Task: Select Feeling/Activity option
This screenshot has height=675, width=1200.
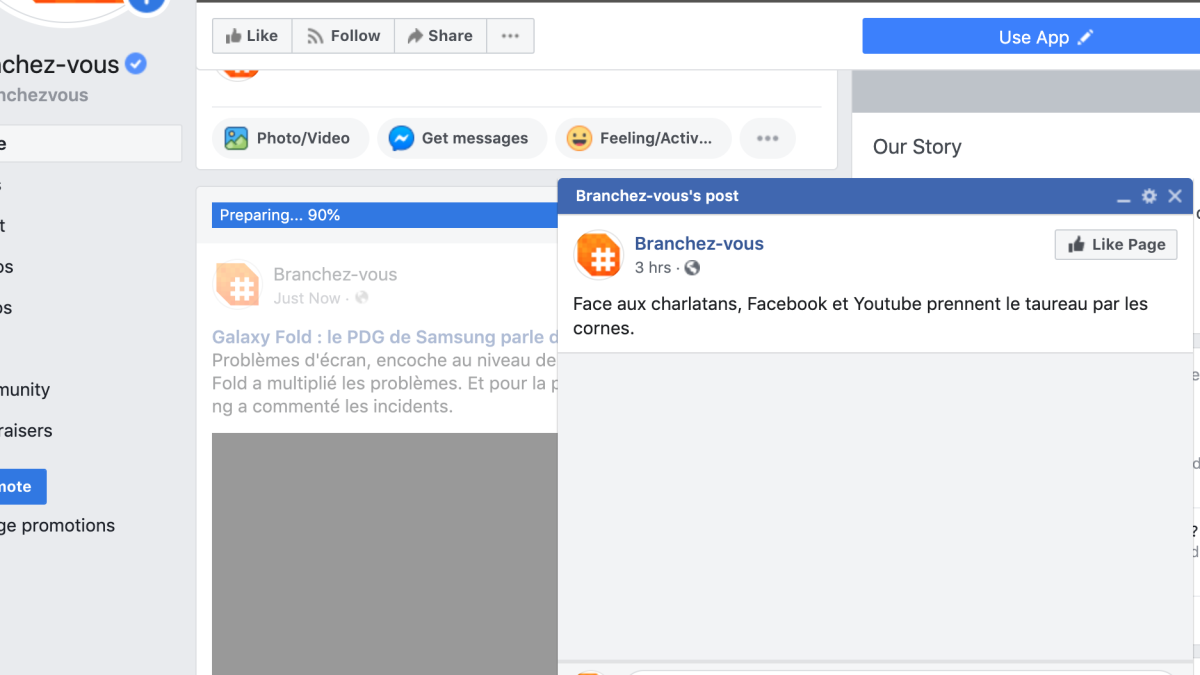Action: click(x=643, y=138)
